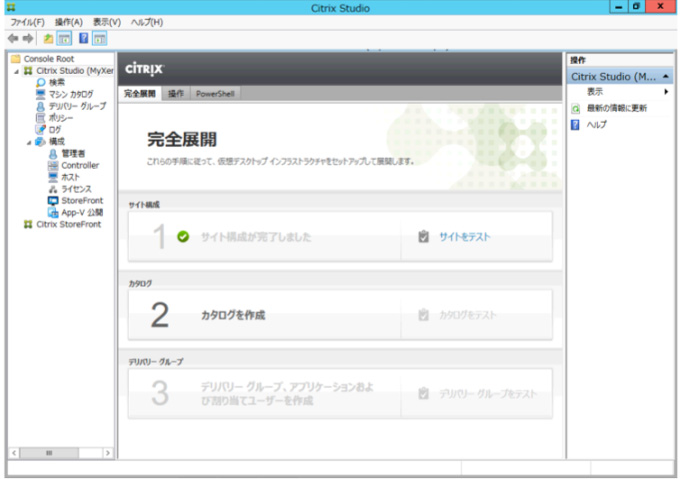Viewport: 680px width, 479px height.
Task: Select the Controller label in the tree
Action: tap(80, 165)
